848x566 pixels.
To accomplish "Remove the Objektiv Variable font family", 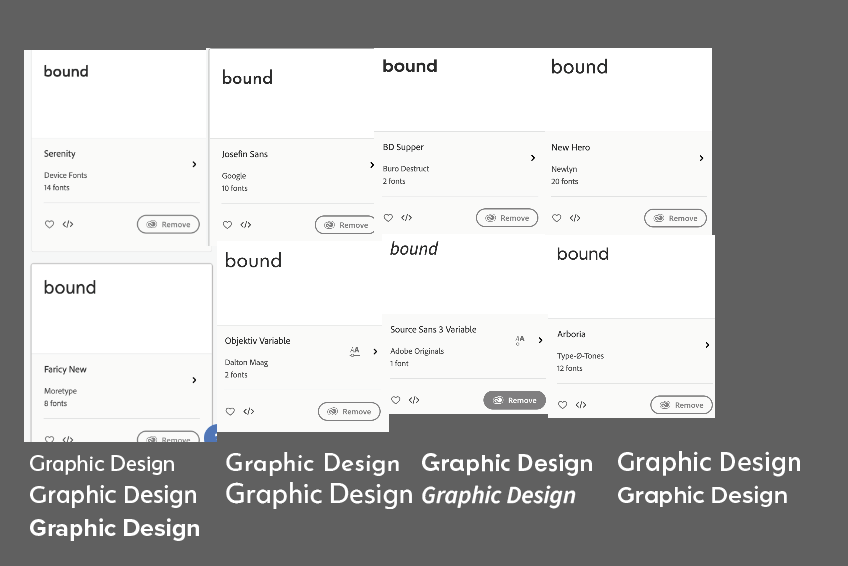I will tap(349, 411).
